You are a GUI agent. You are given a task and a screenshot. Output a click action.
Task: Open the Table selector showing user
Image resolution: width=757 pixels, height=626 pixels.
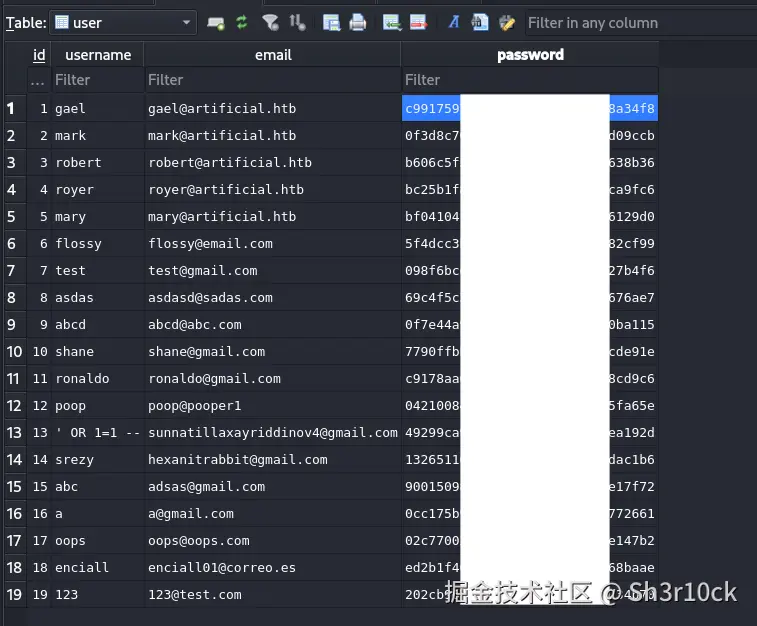pyautogui.click(x=123, y=23)
